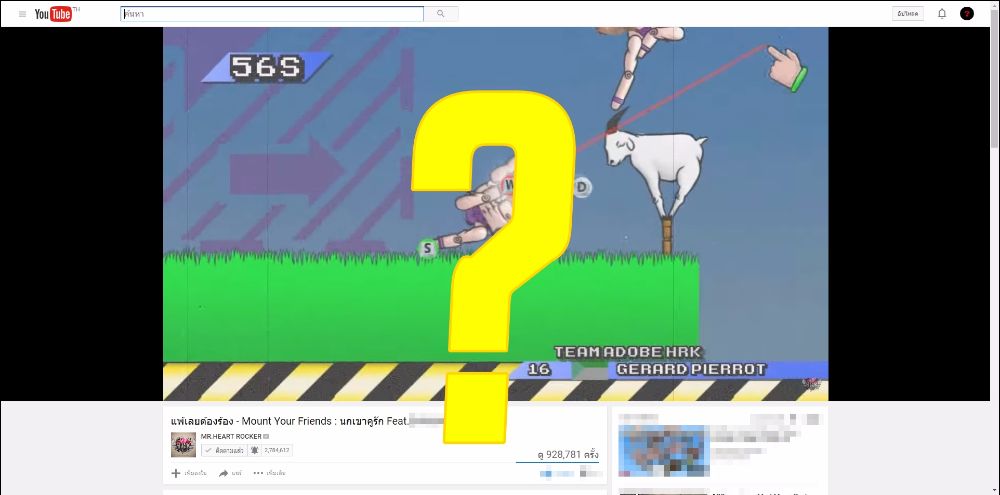Click the MR.HEART ROCKER channel avatar

tap(182, 445)
